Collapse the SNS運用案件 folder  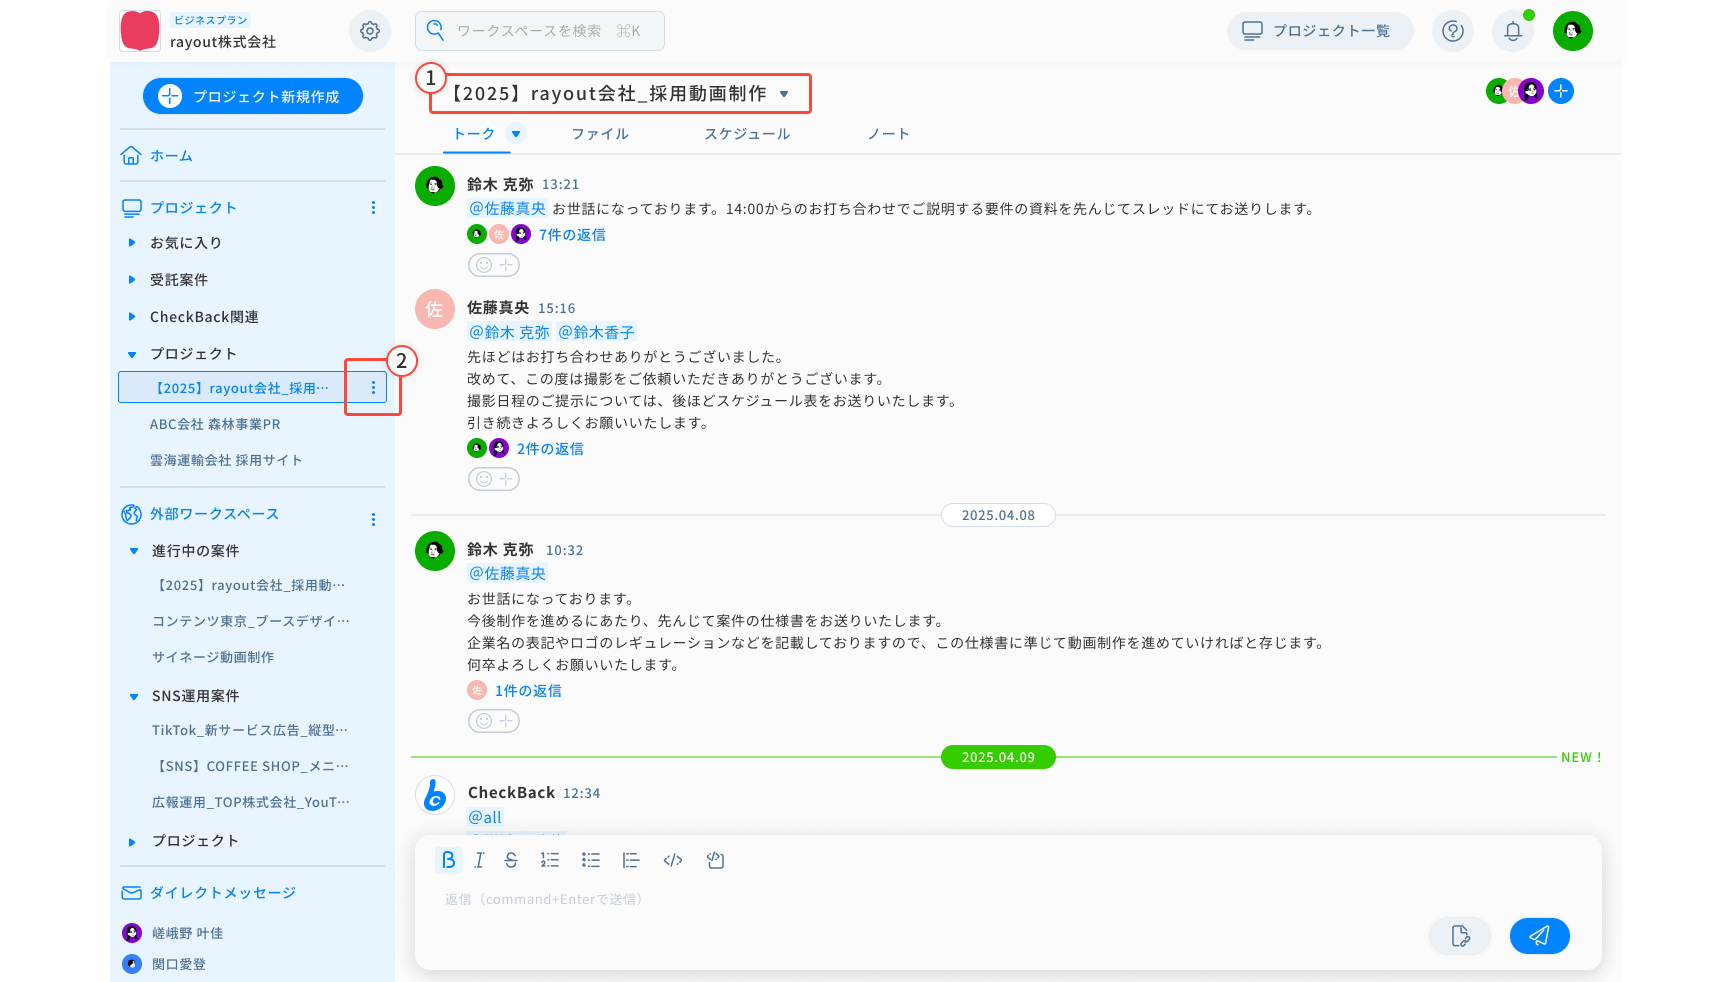click(x=134, y=696)
